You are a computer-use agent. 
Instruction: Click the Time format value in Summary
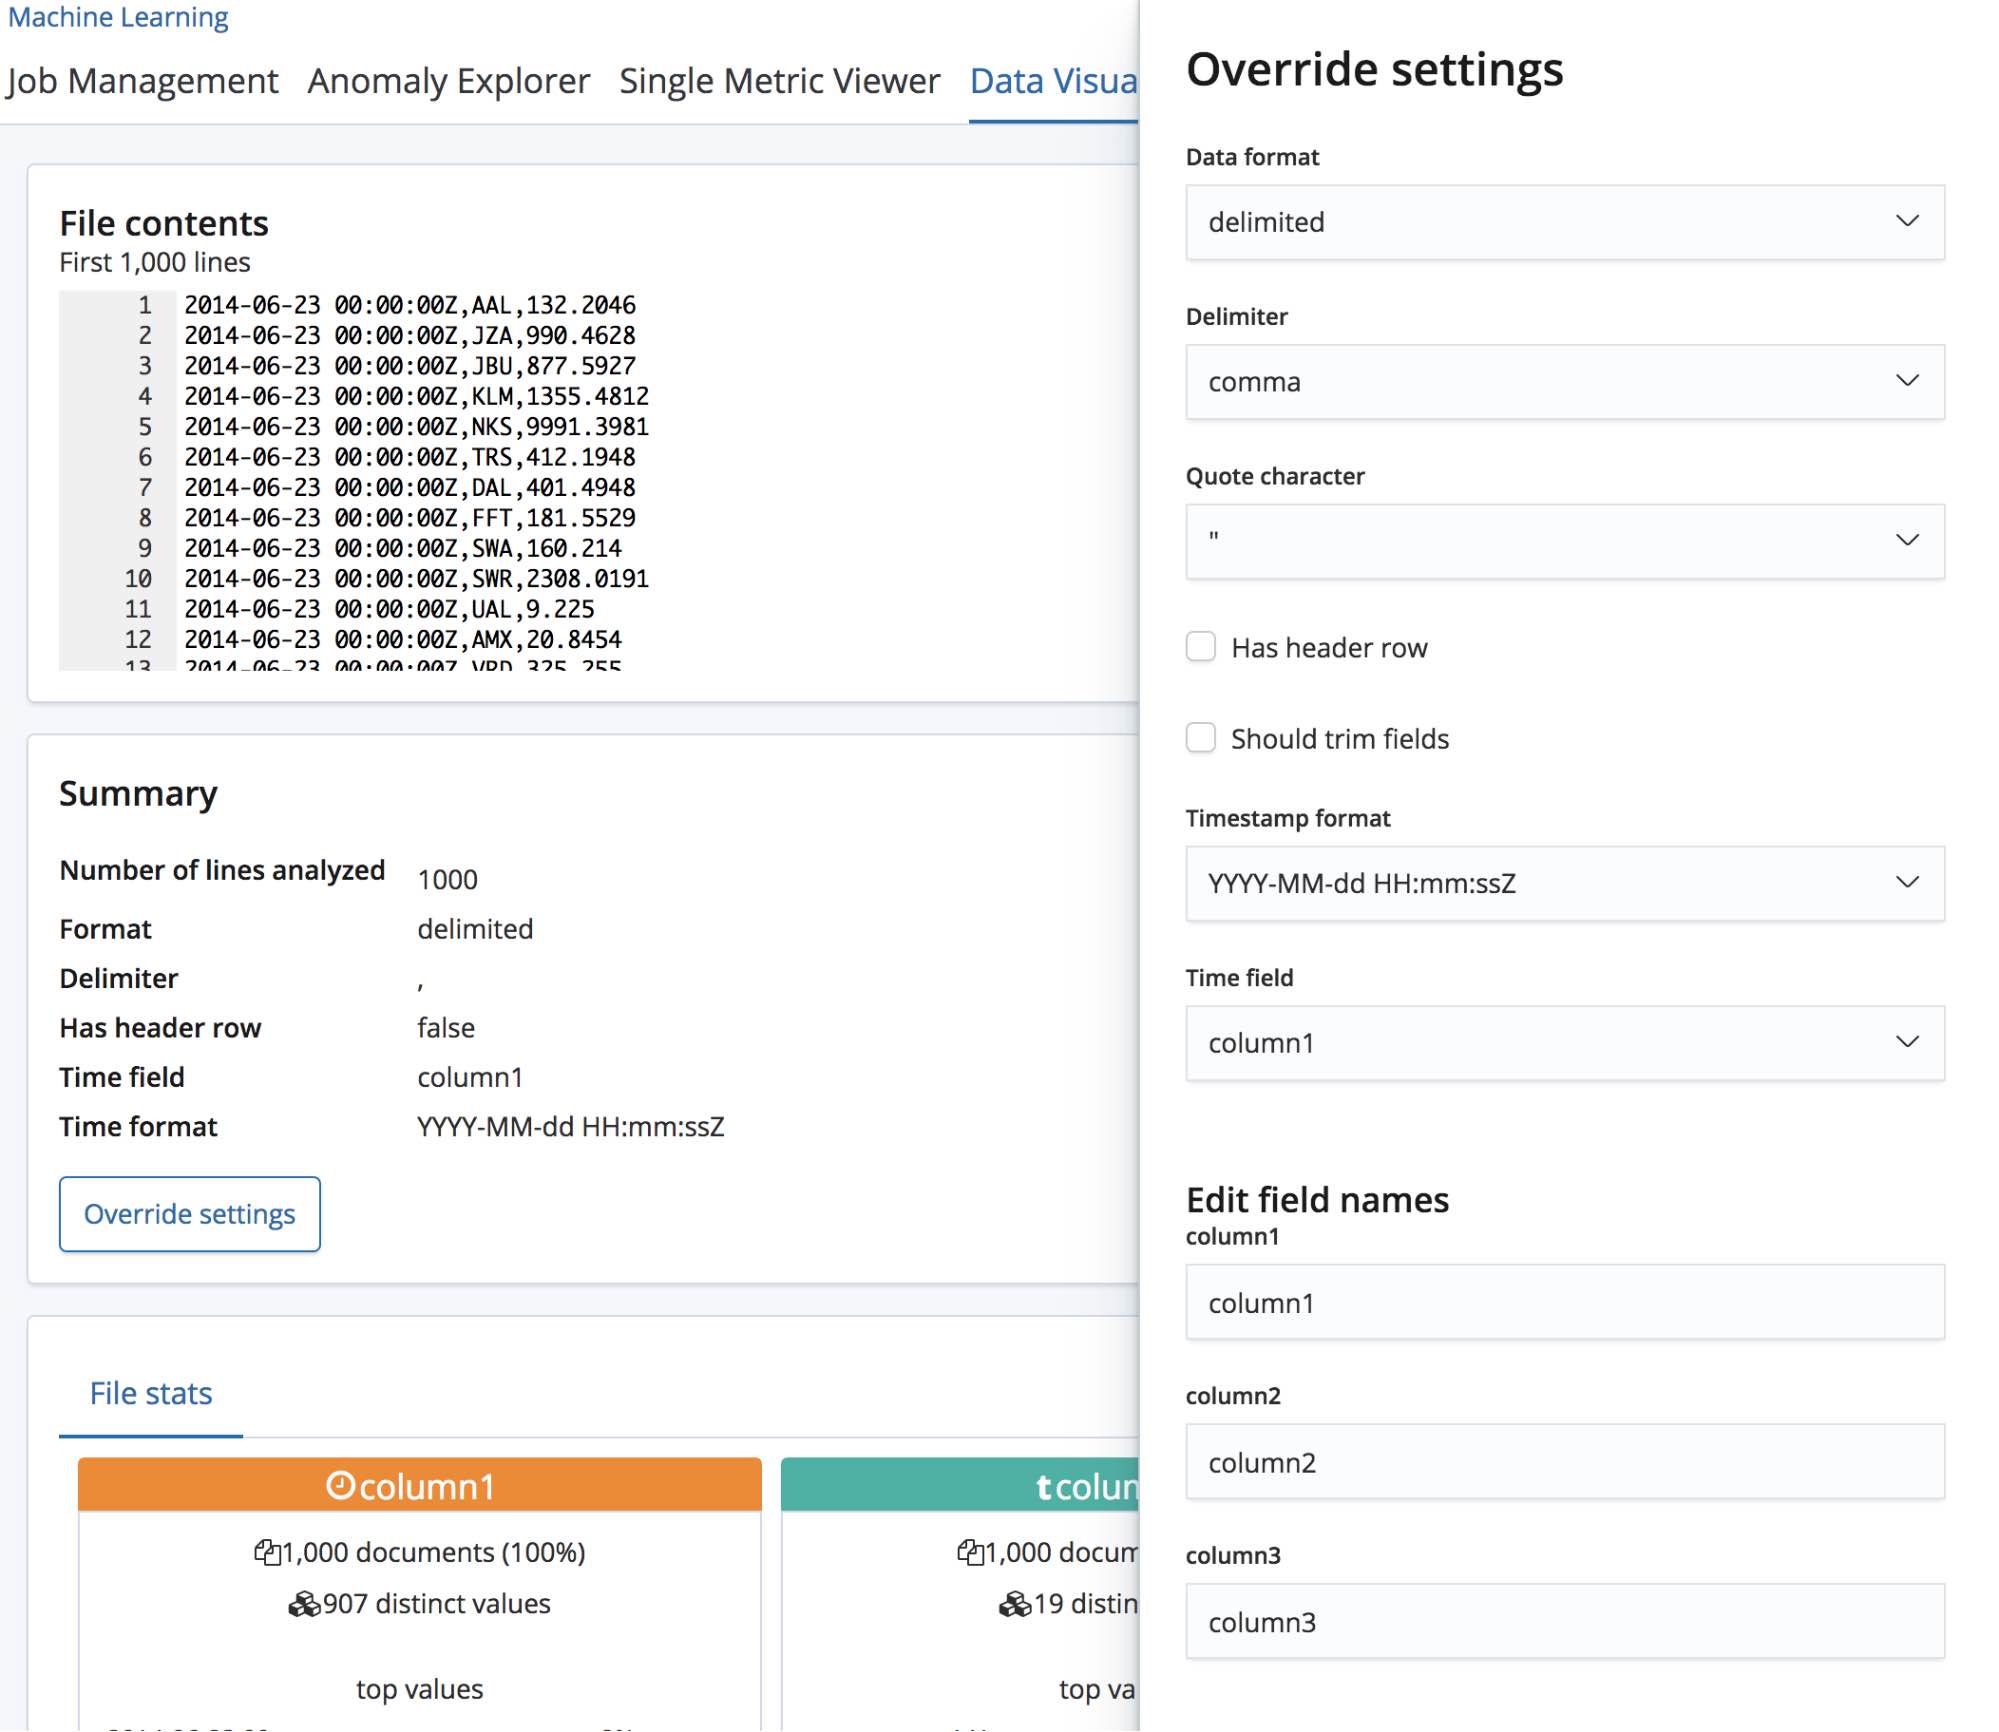click(570, 1127)
